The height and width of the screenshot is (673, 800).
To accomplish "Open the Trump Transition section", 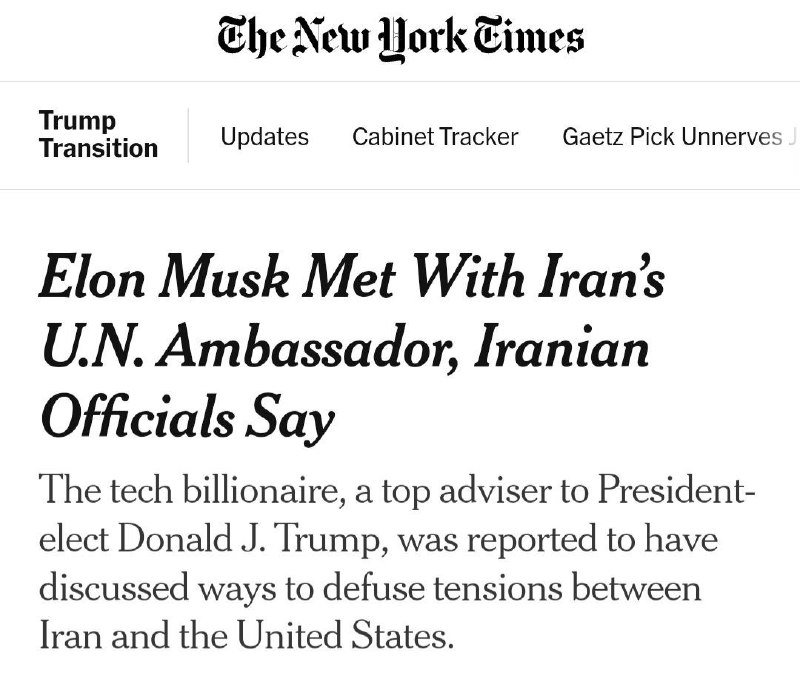I will click(x=98, y=135).
